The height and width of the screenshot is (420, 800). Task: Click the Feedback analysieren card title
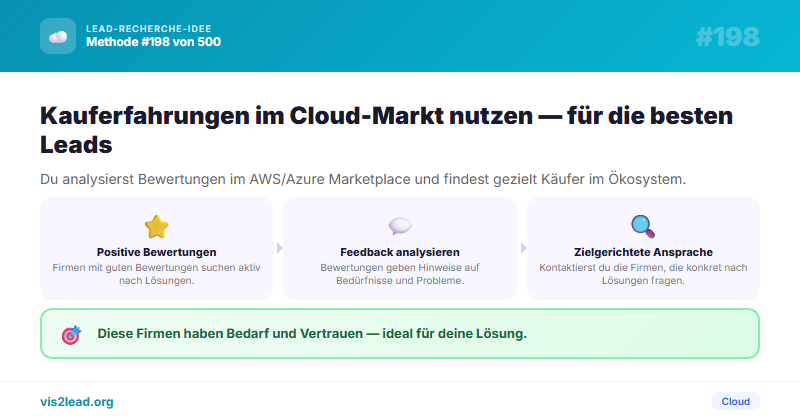click(400, 252)
